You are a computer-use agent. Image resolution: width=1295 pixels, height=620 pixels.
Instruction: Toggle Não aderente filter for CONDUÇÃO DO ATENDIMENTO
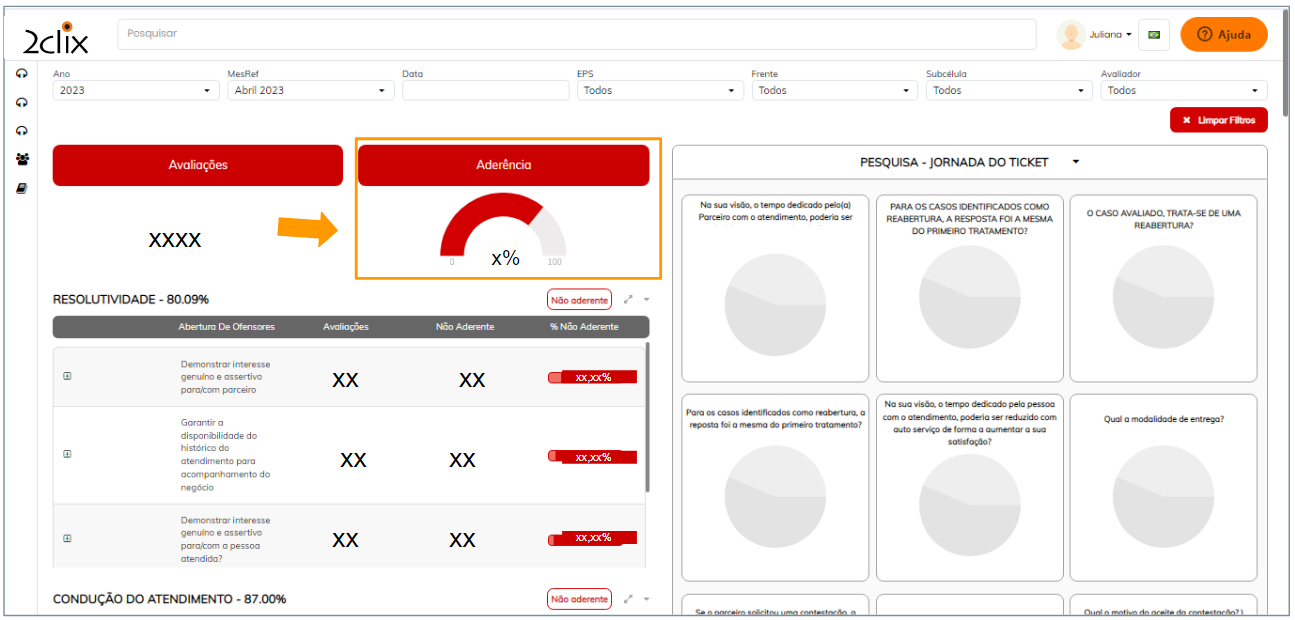tap(579, 599)
